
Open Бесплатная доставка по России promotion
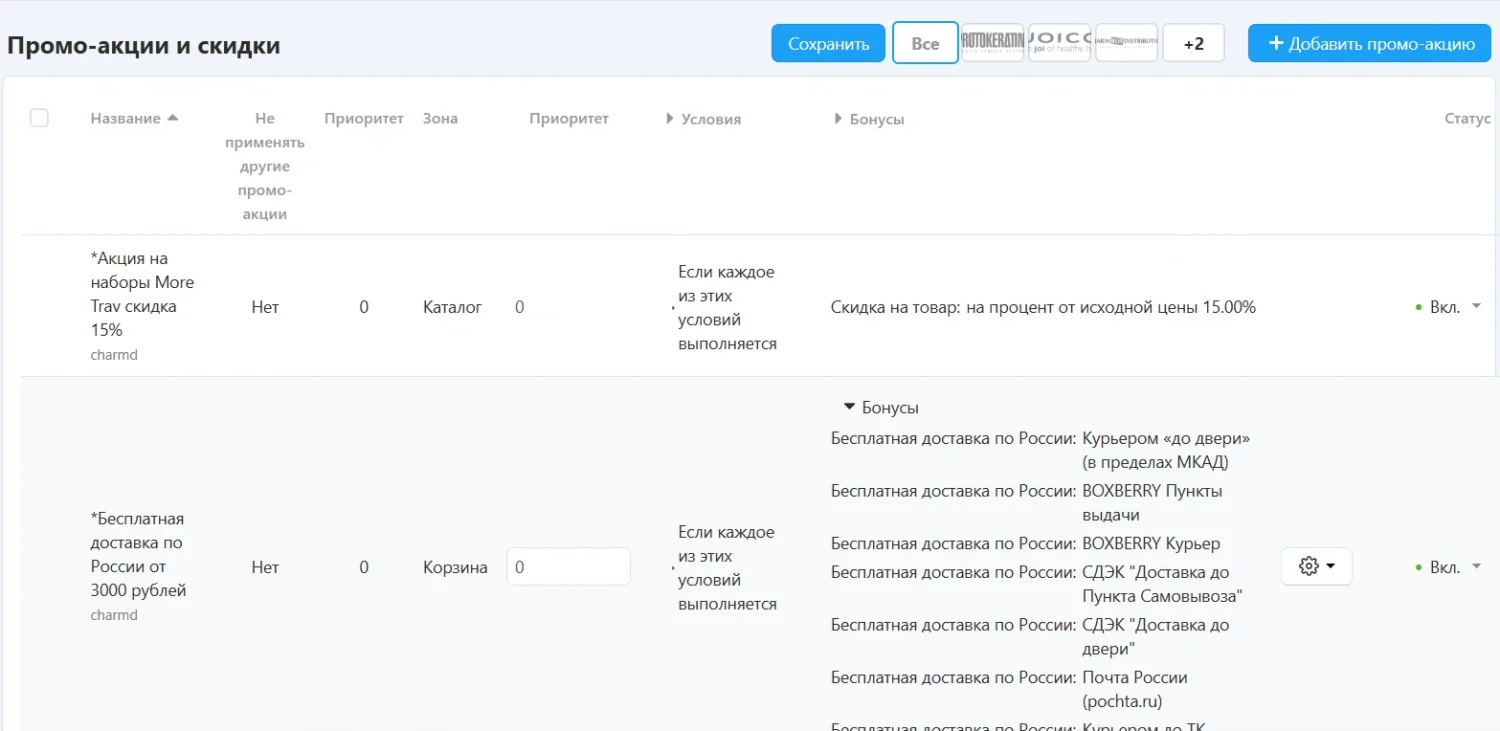tap(138, 554)
